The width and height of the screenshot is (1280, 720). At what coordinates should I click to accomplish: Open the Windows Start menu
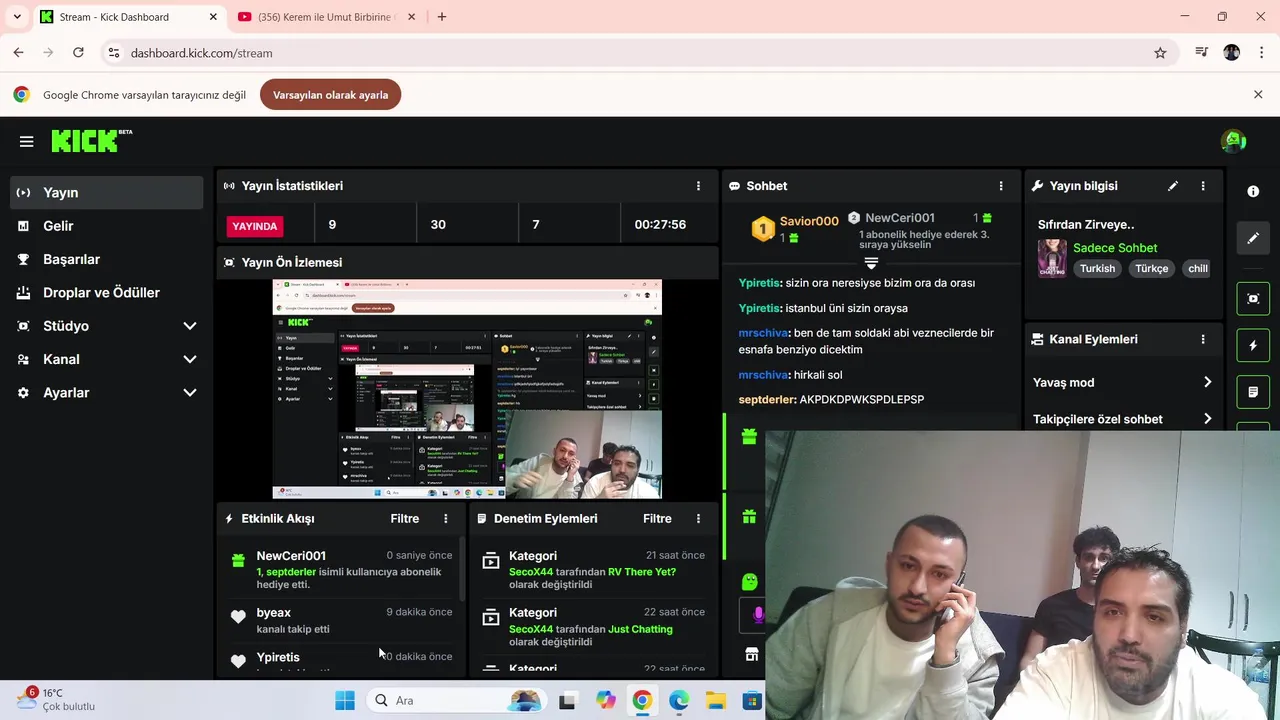pos(345,700)
